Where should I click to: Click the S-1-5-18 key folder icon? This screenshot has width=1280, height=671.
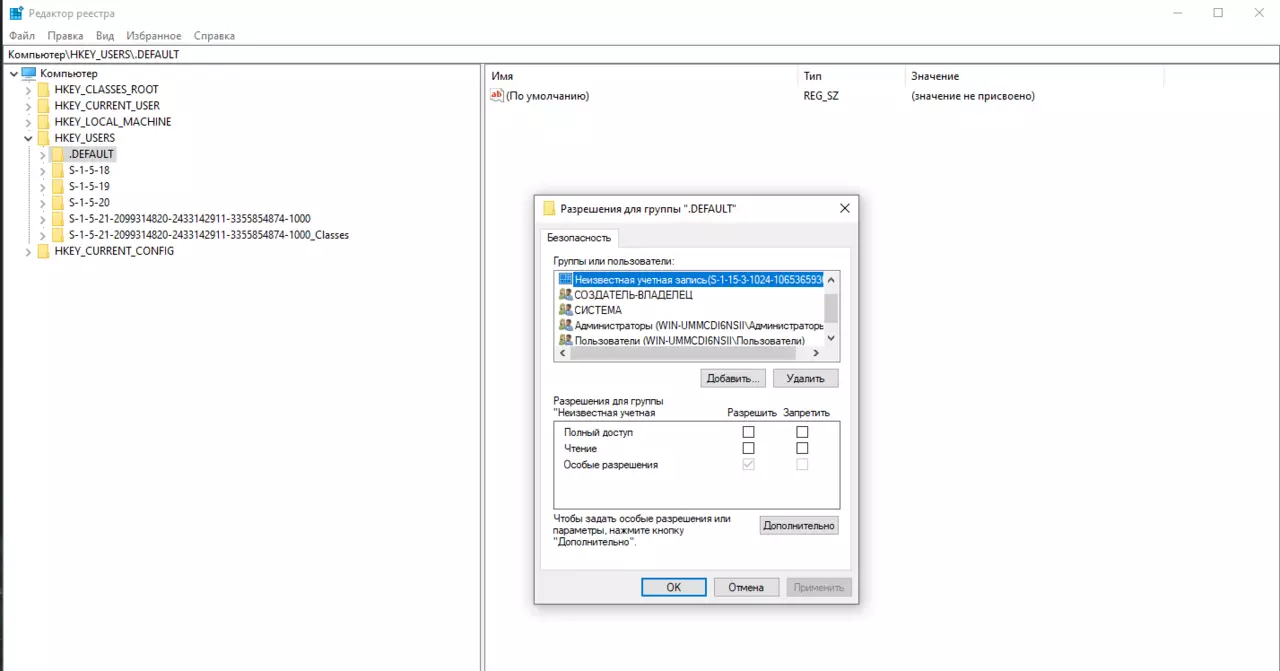57,170
